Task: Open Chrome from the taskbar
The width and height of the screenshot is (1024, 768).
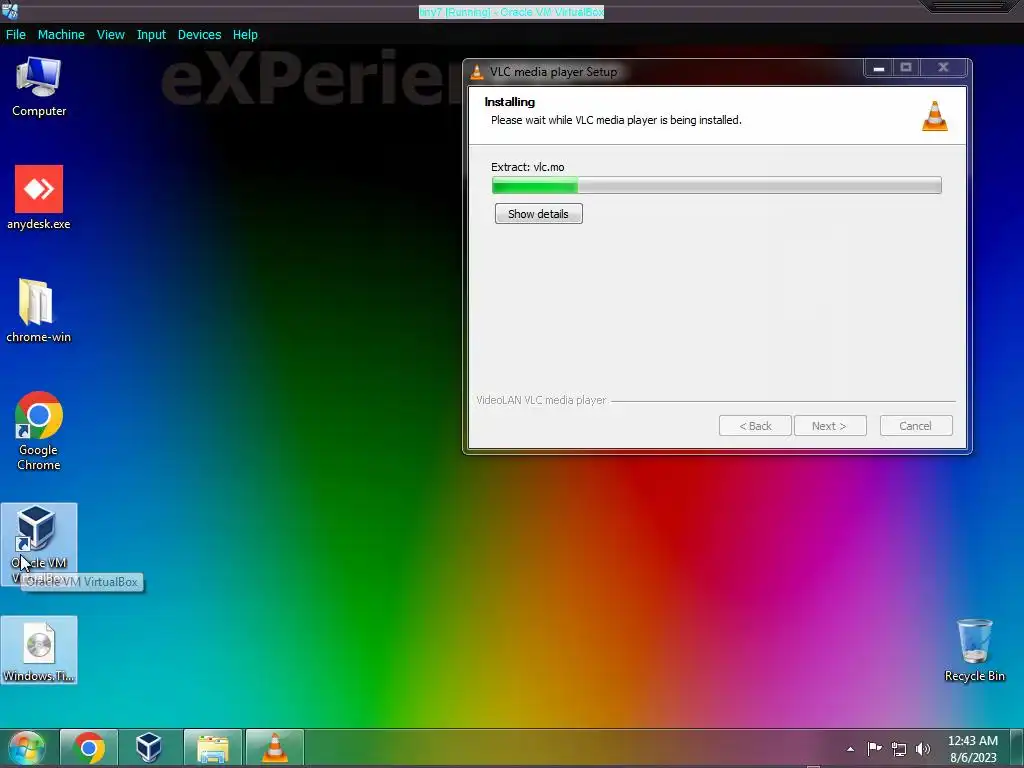Action: pyautogui.click(x=89, y=748)
